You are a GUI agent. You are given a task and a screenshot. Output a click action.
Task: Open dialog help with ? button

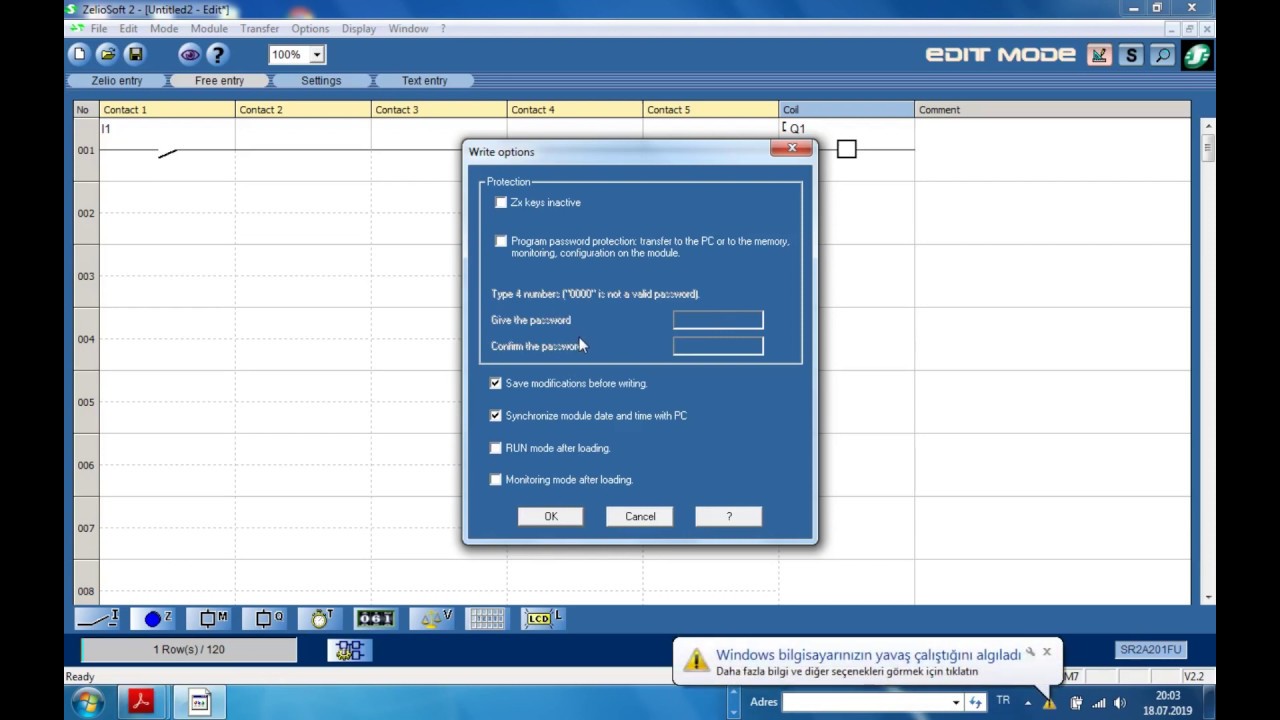[729, 517]
